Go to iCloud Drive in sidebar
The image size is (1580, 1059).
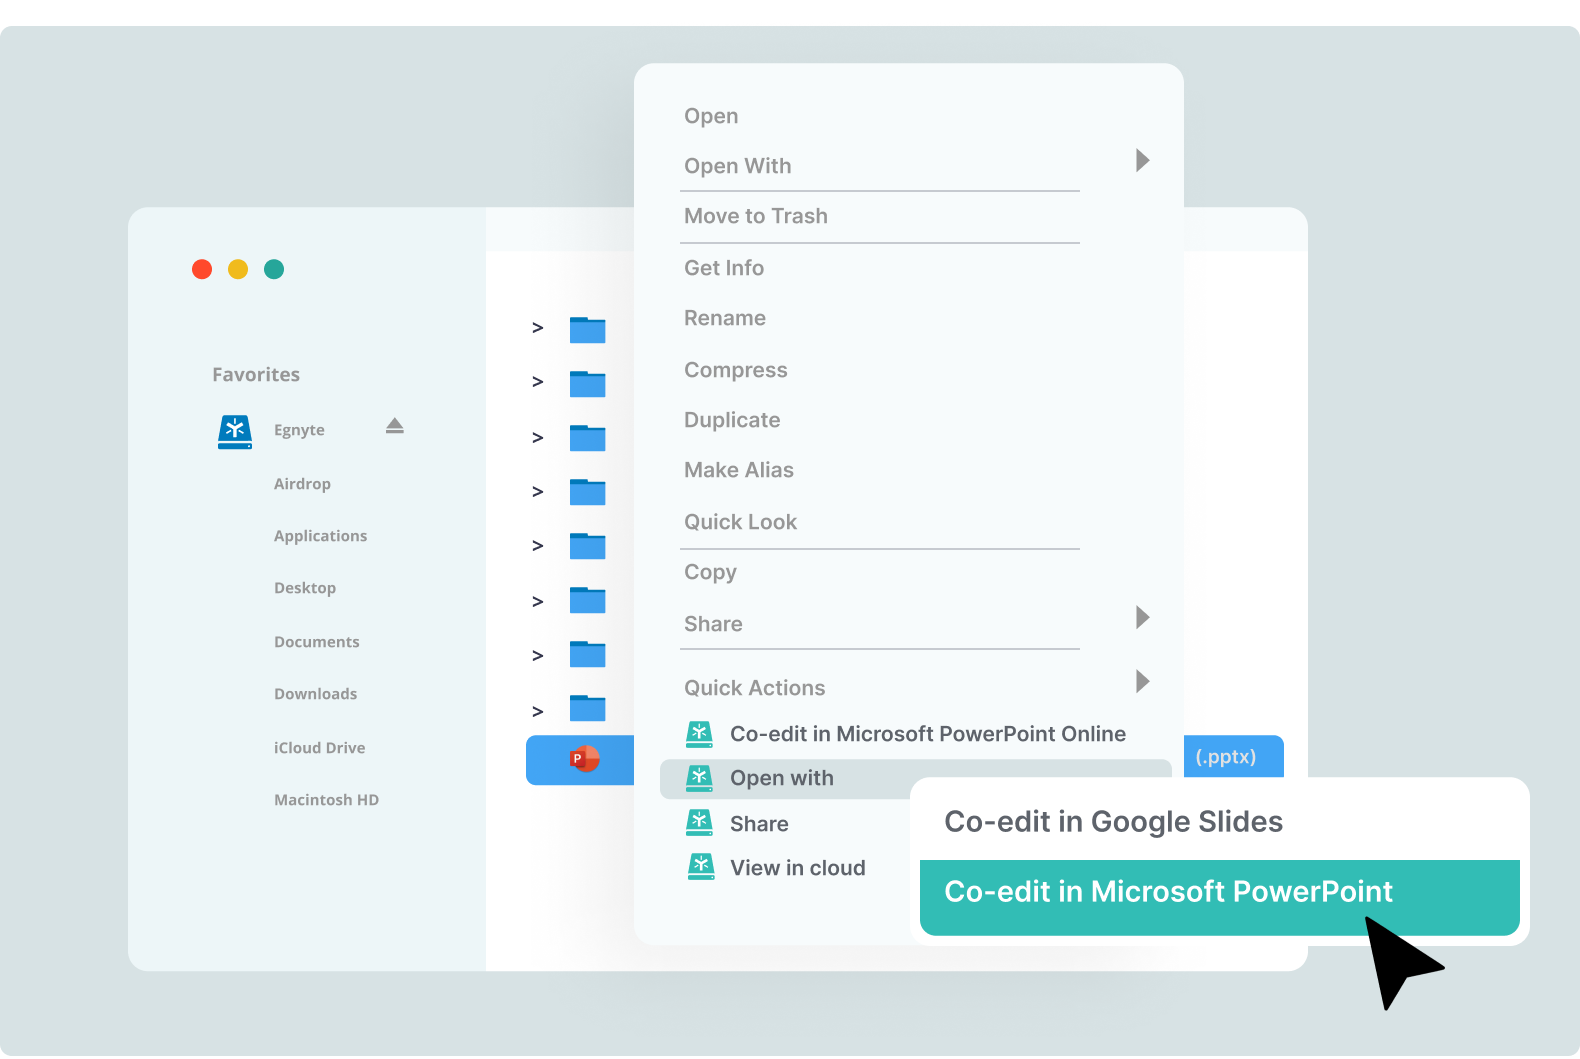pyautogui.click(x=319, y=748)
